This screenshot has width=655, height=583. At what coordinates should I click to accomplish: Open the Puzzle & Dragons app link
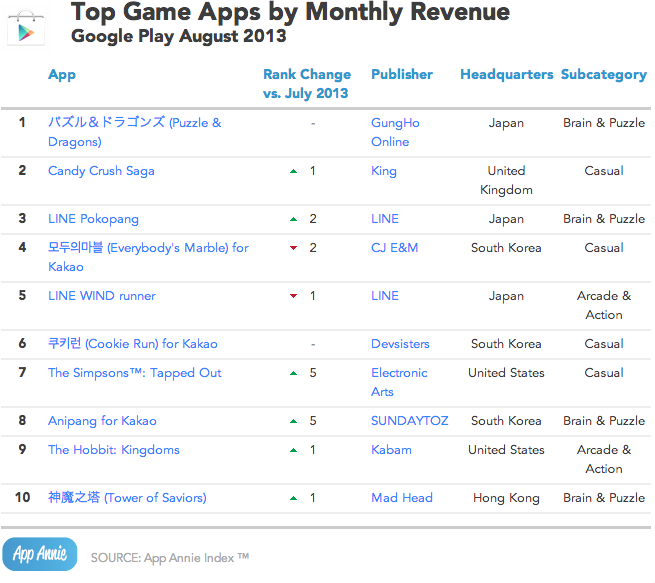135,132
